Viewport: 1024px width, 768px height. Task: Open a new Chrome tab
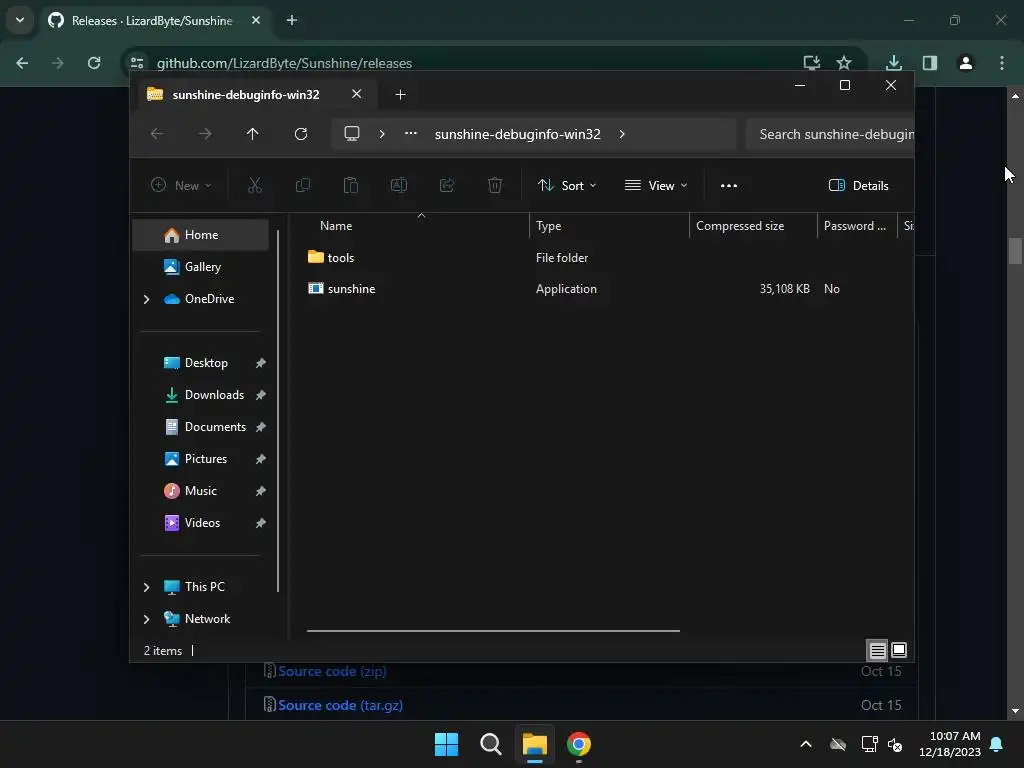(x=292, y=20)
